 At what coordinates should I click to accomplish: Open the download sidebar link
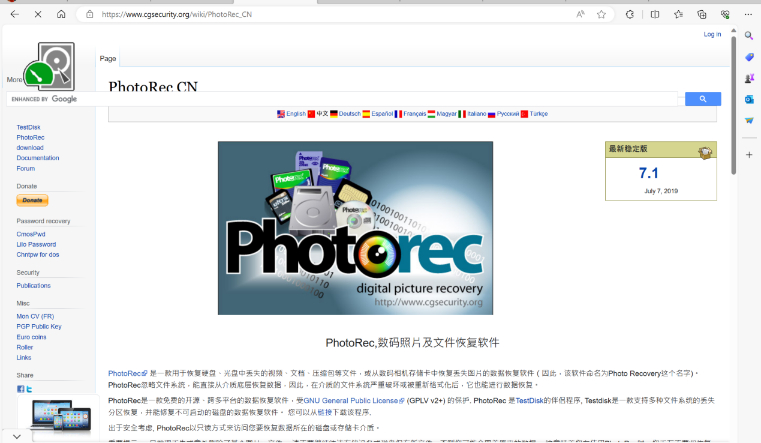tap(30, 148)
